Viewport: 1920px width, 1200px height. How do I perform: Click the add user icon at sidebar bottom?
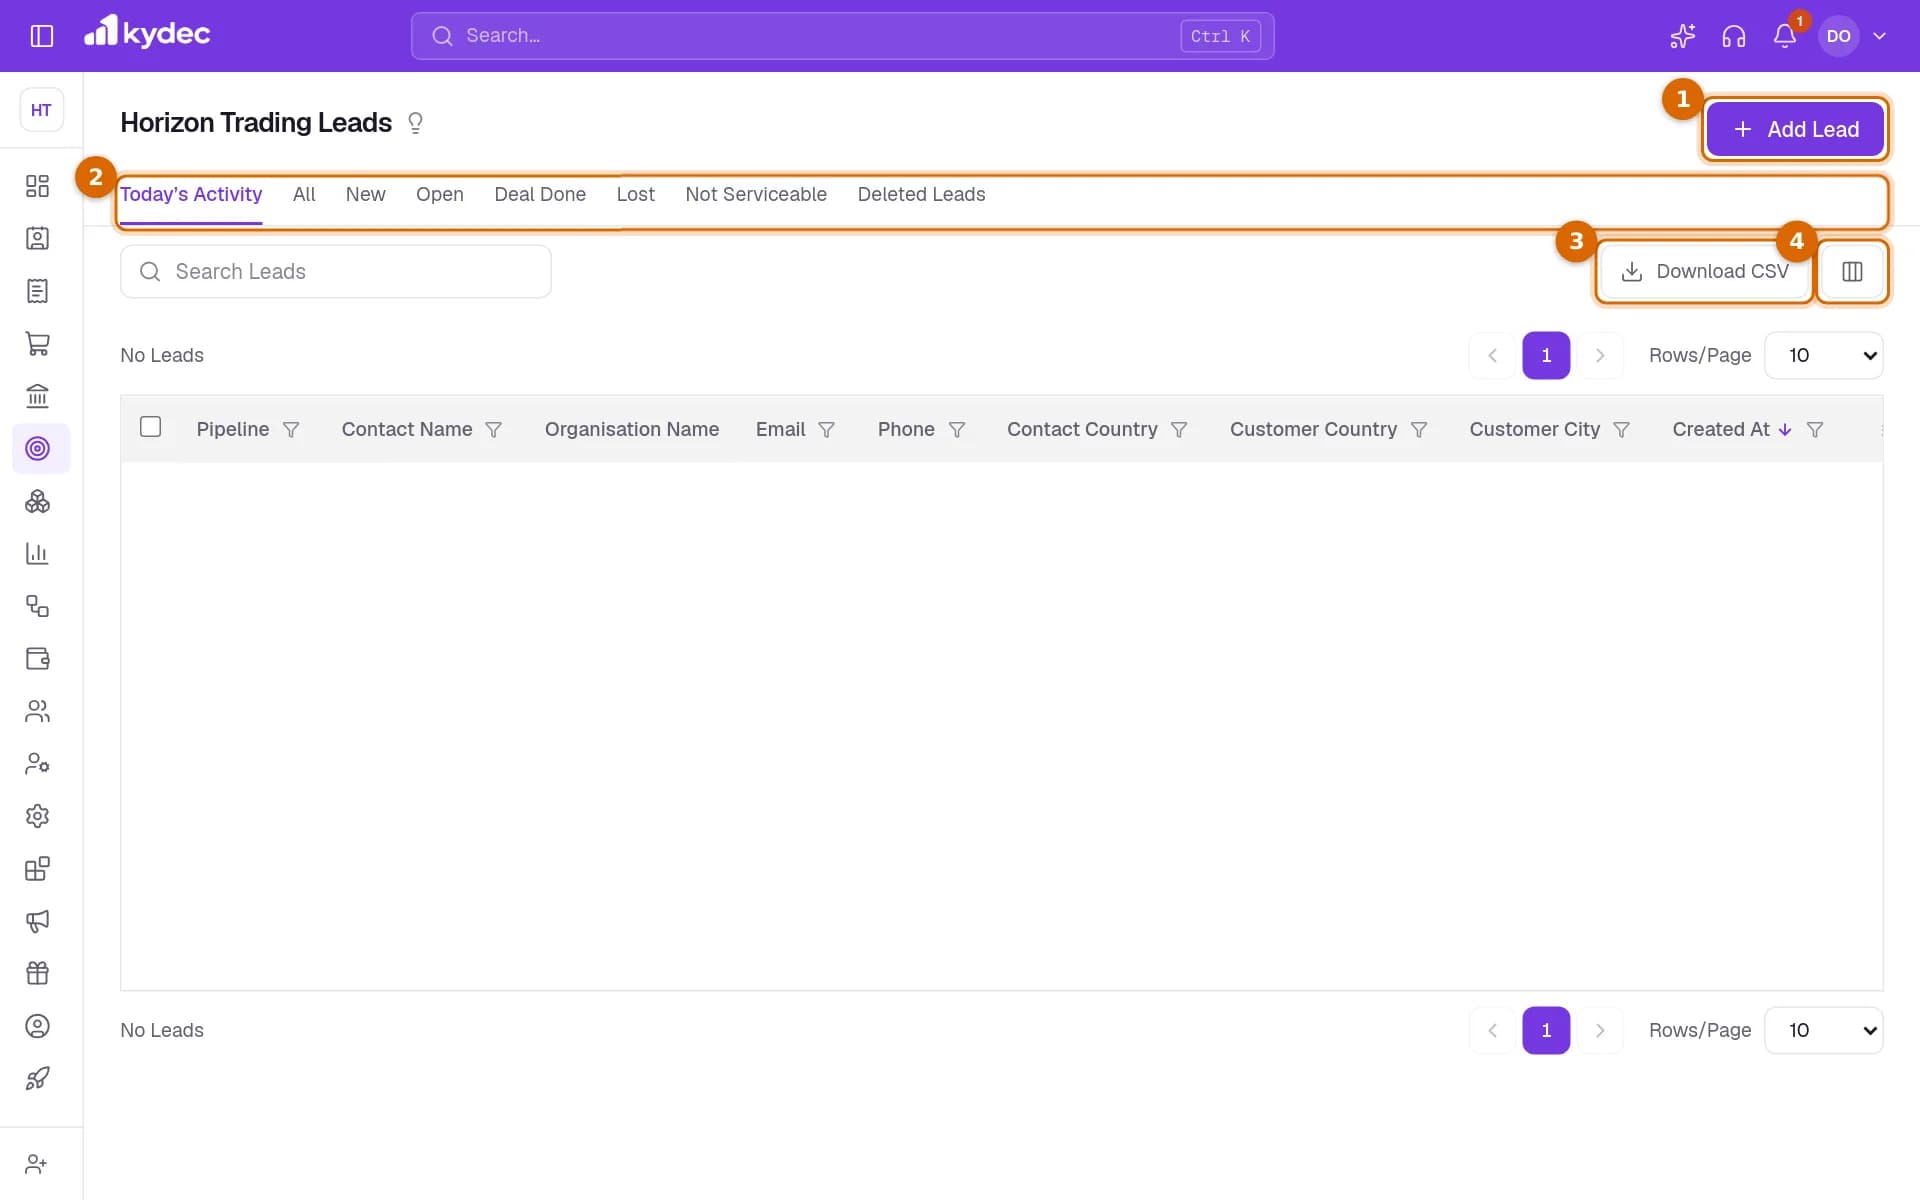[x=37, y=1164]
